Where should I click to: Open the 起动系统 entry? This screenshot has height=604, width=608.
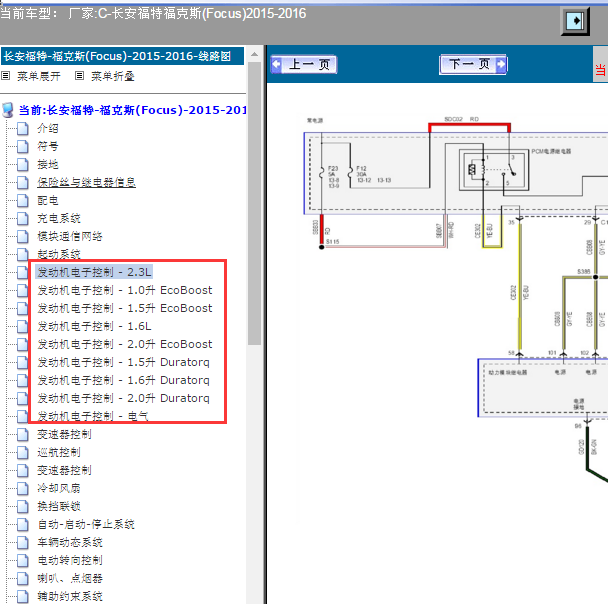[59, 254]
